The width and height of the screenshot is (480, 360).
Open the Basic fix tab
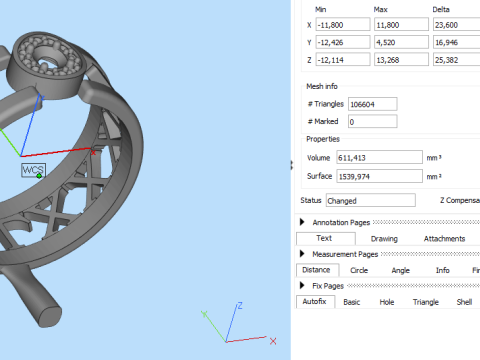point(352,302)
